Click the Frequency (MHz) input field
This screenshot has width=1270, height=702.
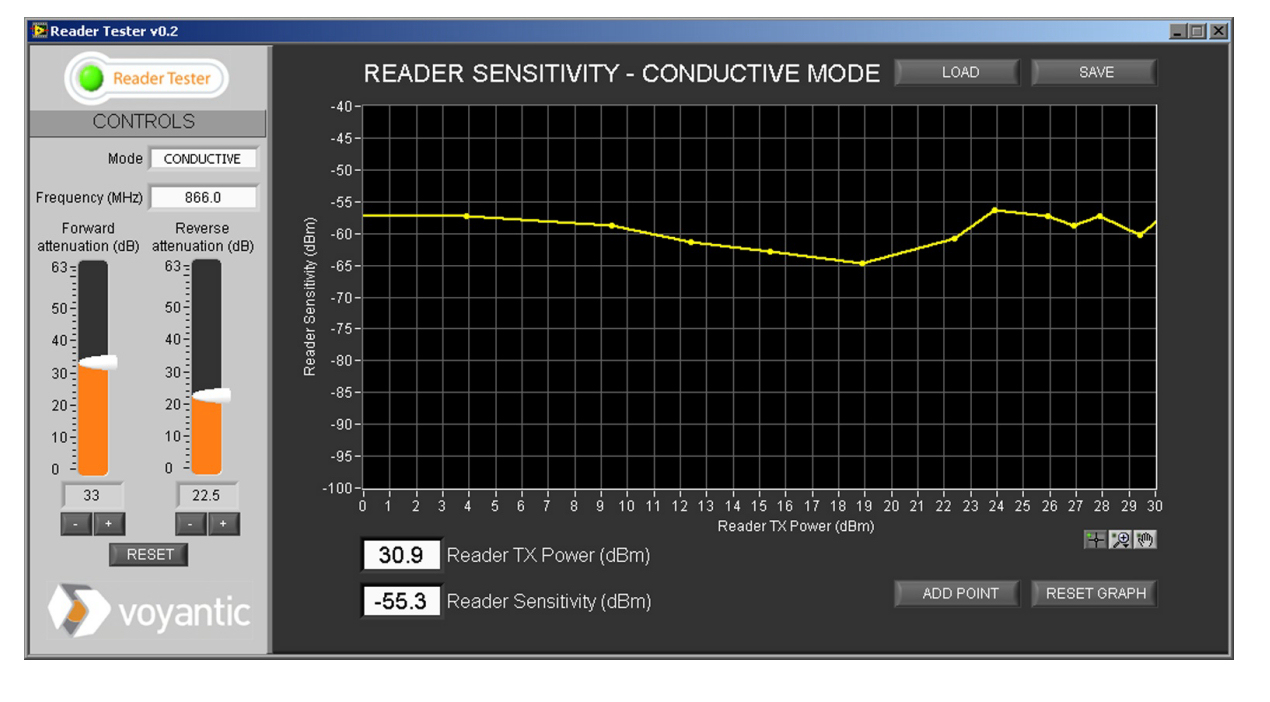203,198
